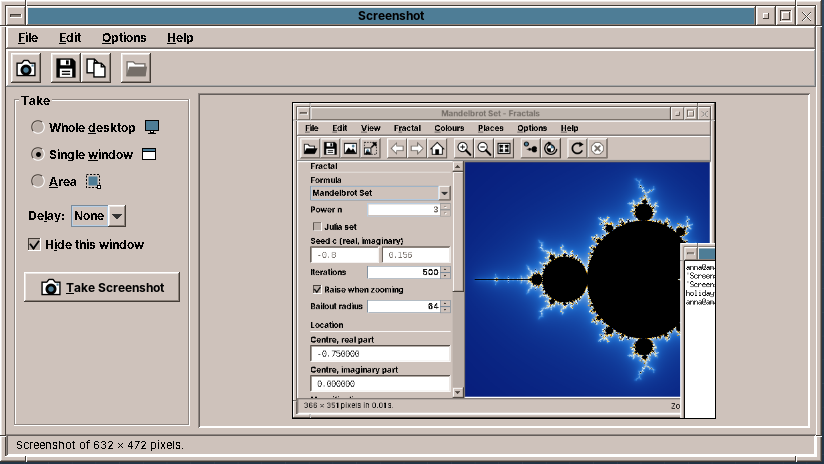824x464 pixels.
Task: Open the Screenshot File menu
Action: point(28,38)
